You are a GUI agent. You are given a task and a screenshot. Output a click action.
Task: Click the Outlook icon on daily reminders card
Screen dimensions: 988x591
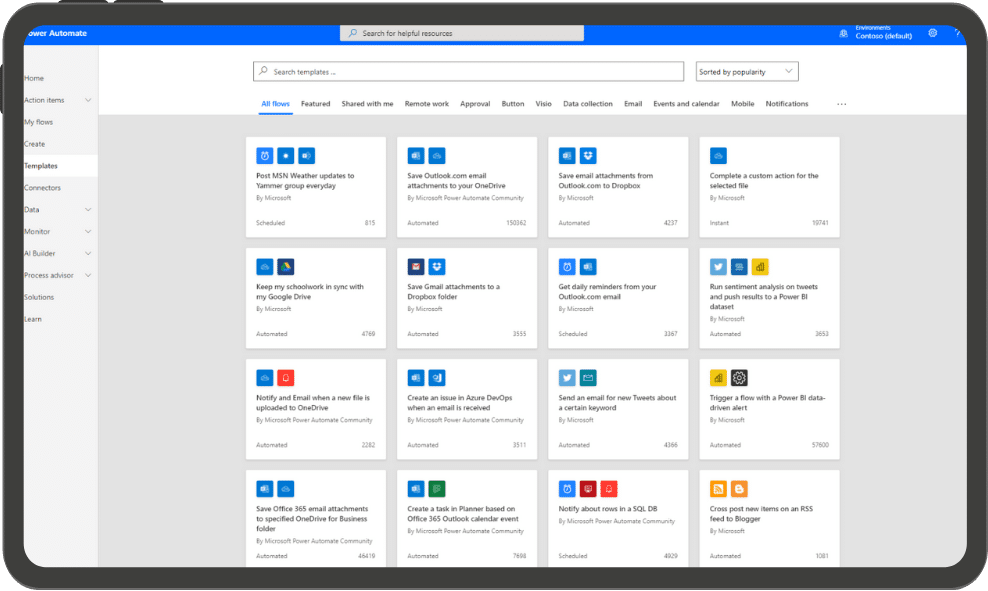(588, 267)
